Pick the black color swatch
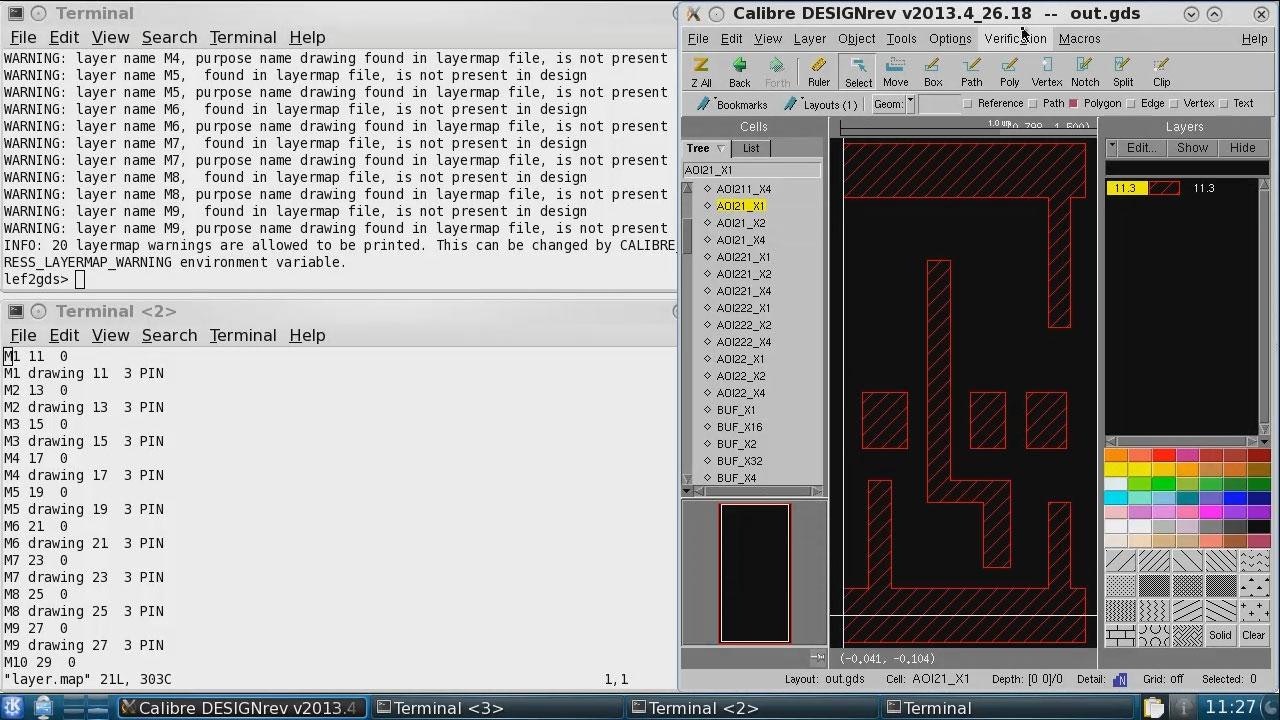1280x720 pixels. pyautogui.click(x=1259, y=527)
